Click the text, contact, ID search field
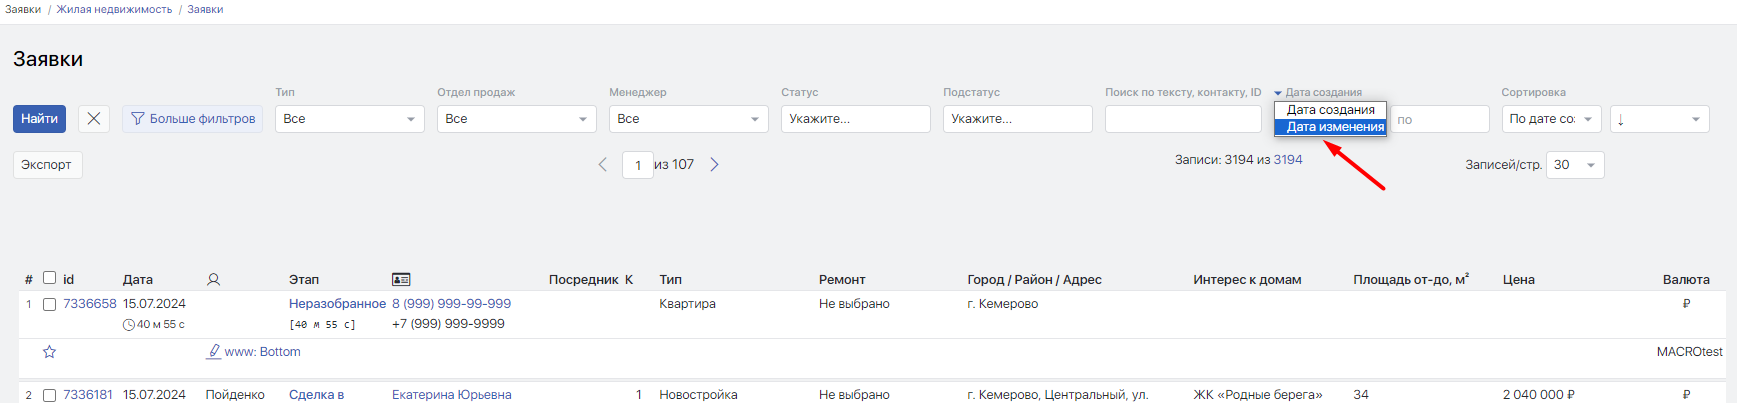Image resolution: width=1737 pixels, height=403 pixels. click(1182, 119)
